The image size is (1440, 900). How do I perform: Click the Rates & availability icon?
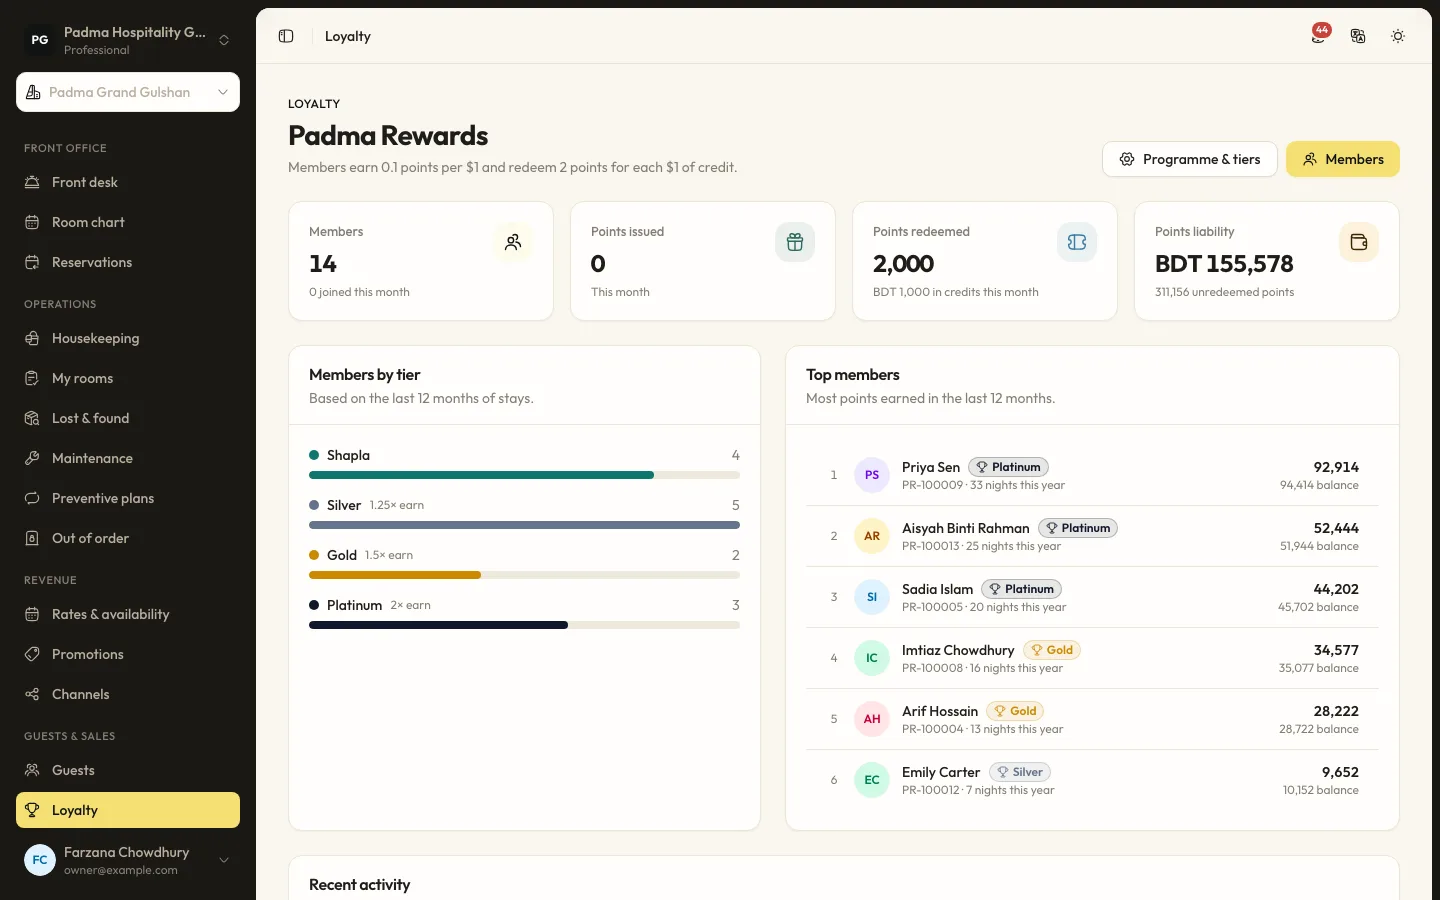32,614
